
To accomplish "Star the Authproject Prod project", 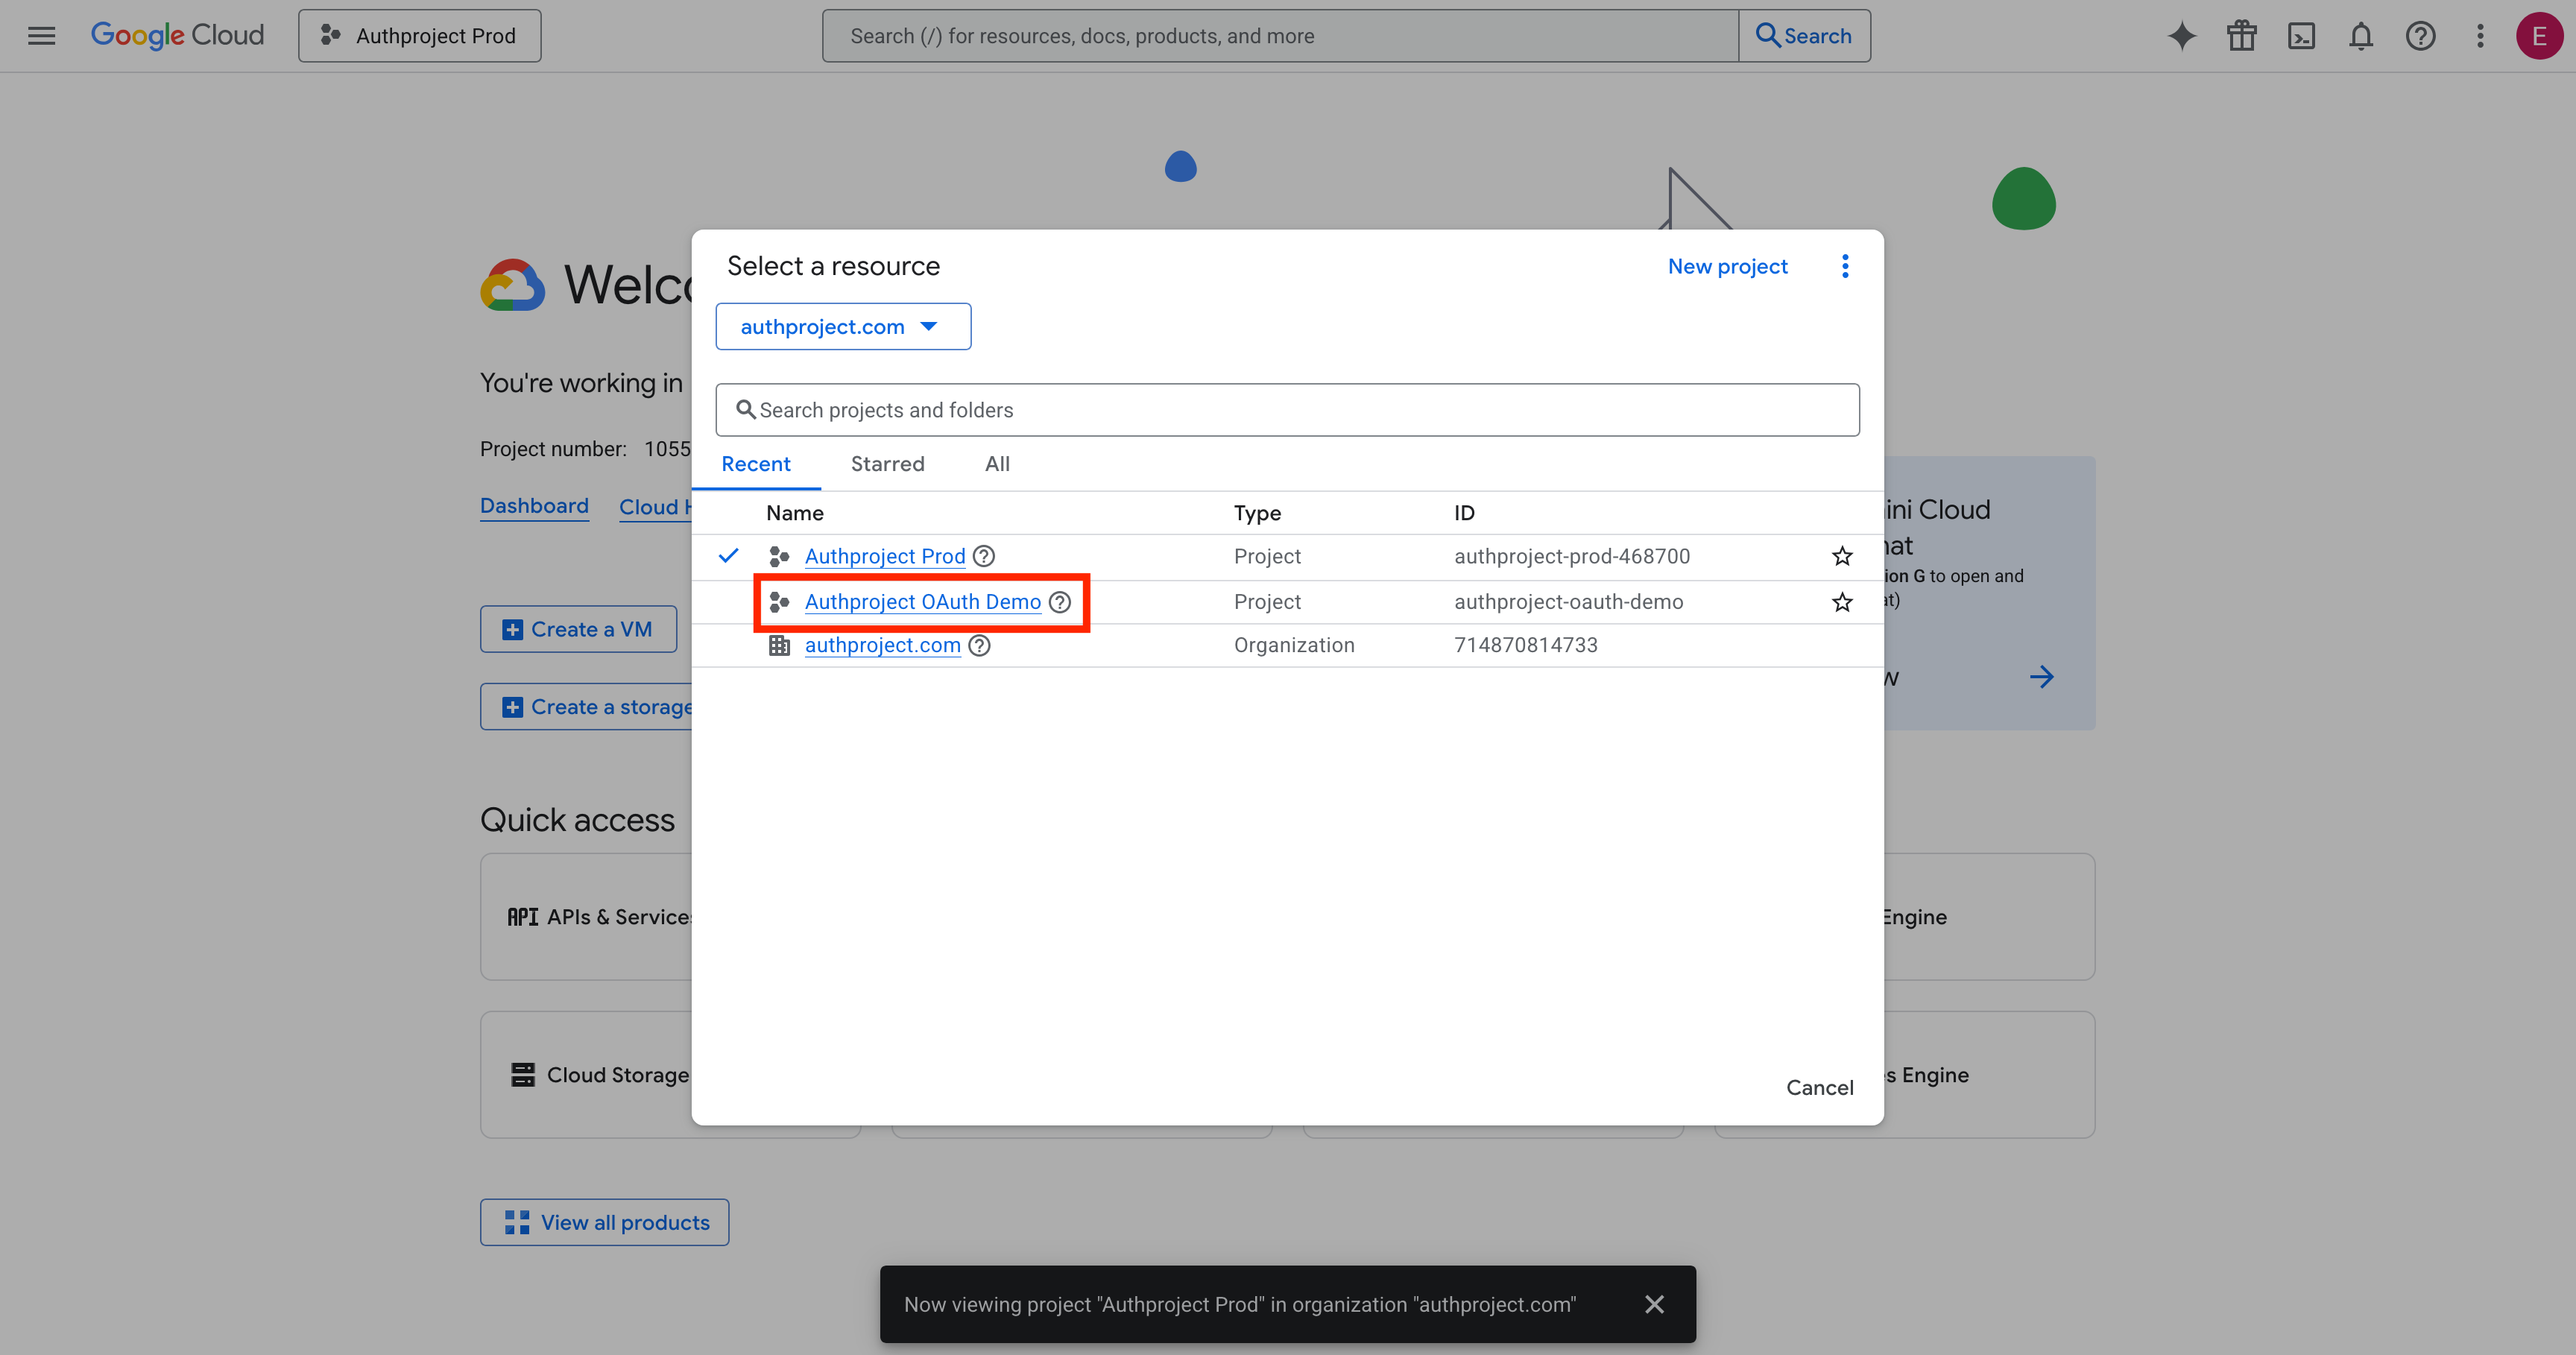I will [x=1842, y=556].
